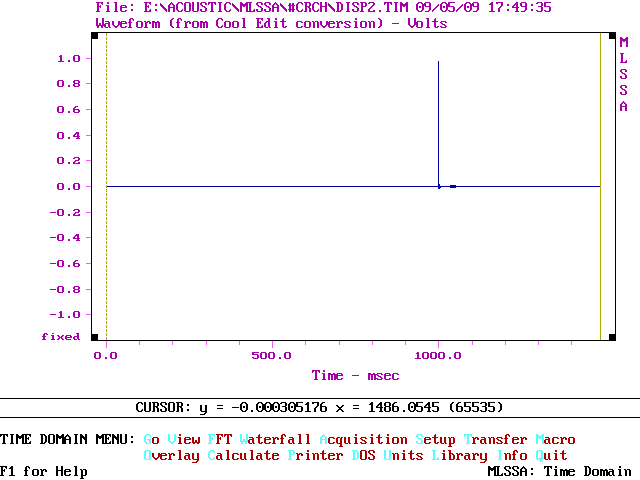
Task: Open the Units menu item
Action: [403, 456]
